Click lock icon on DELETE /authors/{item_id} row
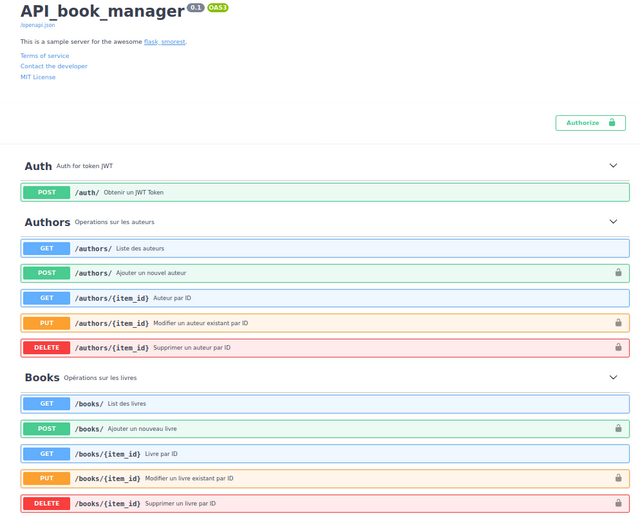Screen dimensions: 640x521 (618, 347)
